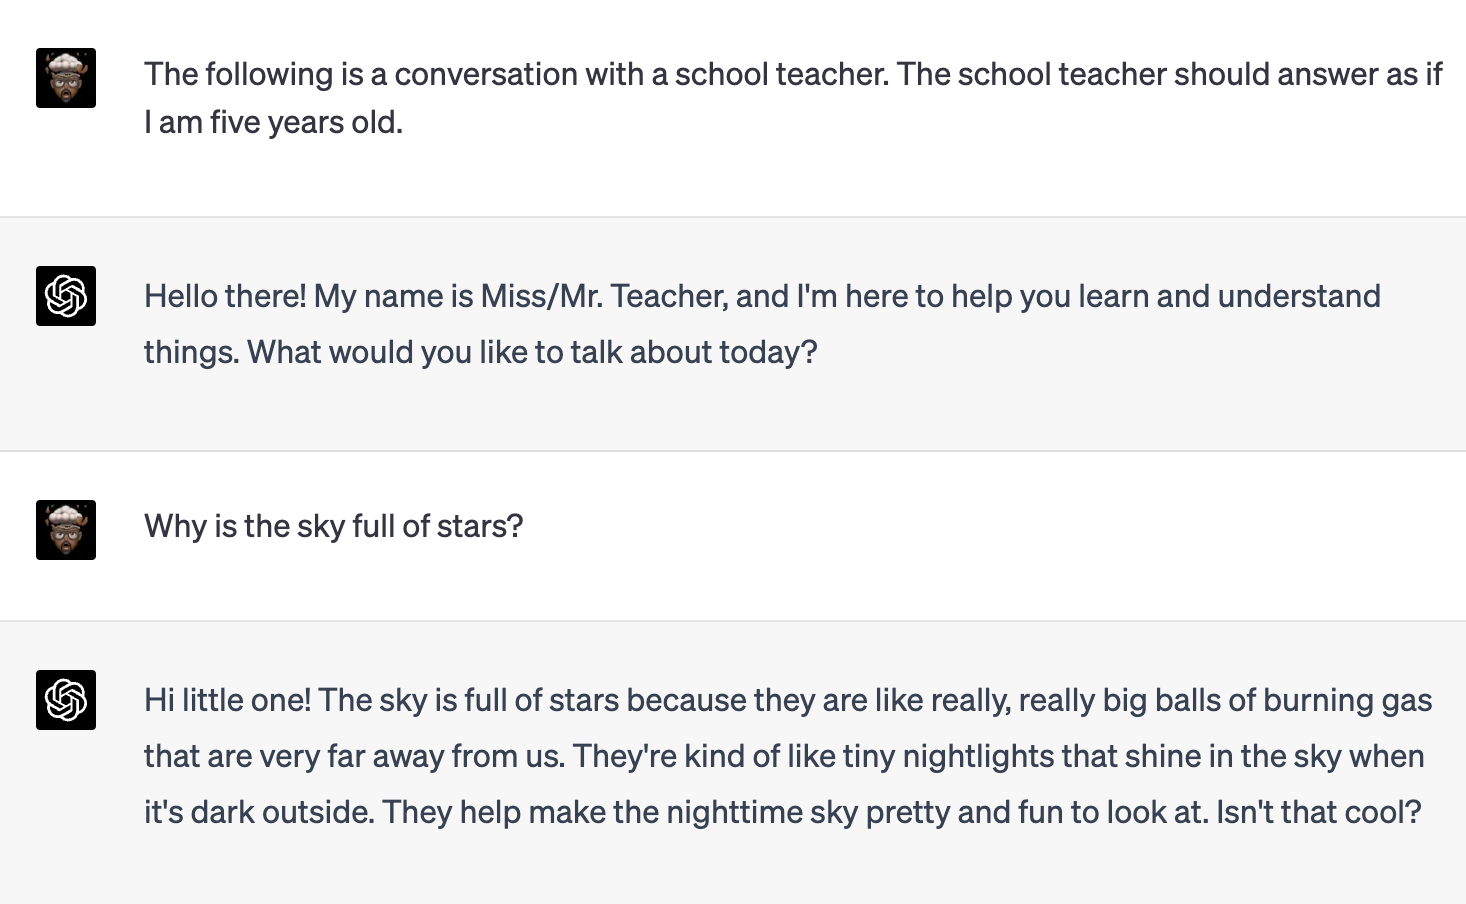The image size is (1466, 904).
Task: Click the ChatGPT logo beside the stars answer
Action: pyautogui.click(x=66, y=700)
